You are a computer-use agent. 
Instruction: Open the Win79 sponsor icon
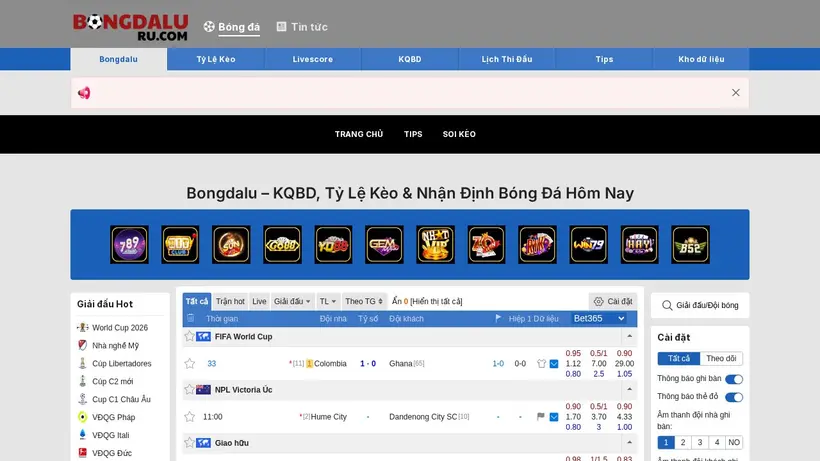[x=588, y=245]
